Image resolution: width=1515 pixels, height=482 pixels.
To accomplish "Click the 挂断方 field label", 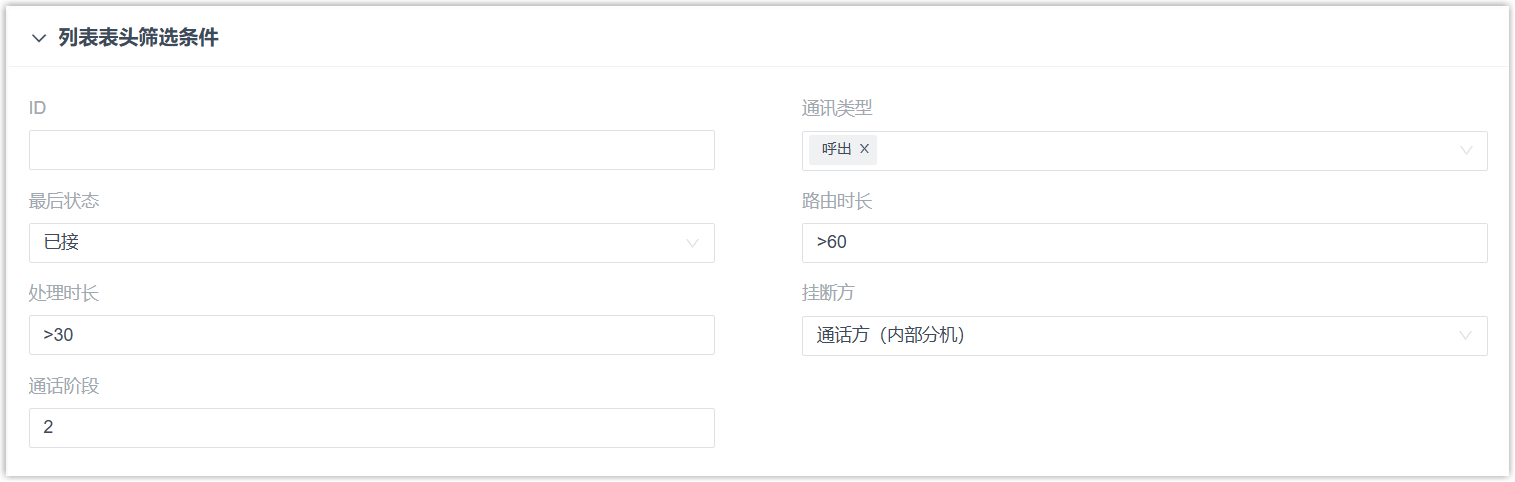I will (828, 293).
